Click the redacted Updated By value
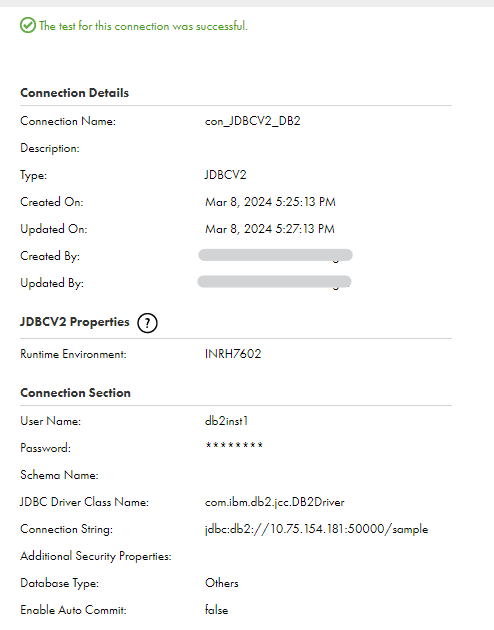The height and width of the screenshot is (630, 494). pyautogui.click(x=274, y=282)
